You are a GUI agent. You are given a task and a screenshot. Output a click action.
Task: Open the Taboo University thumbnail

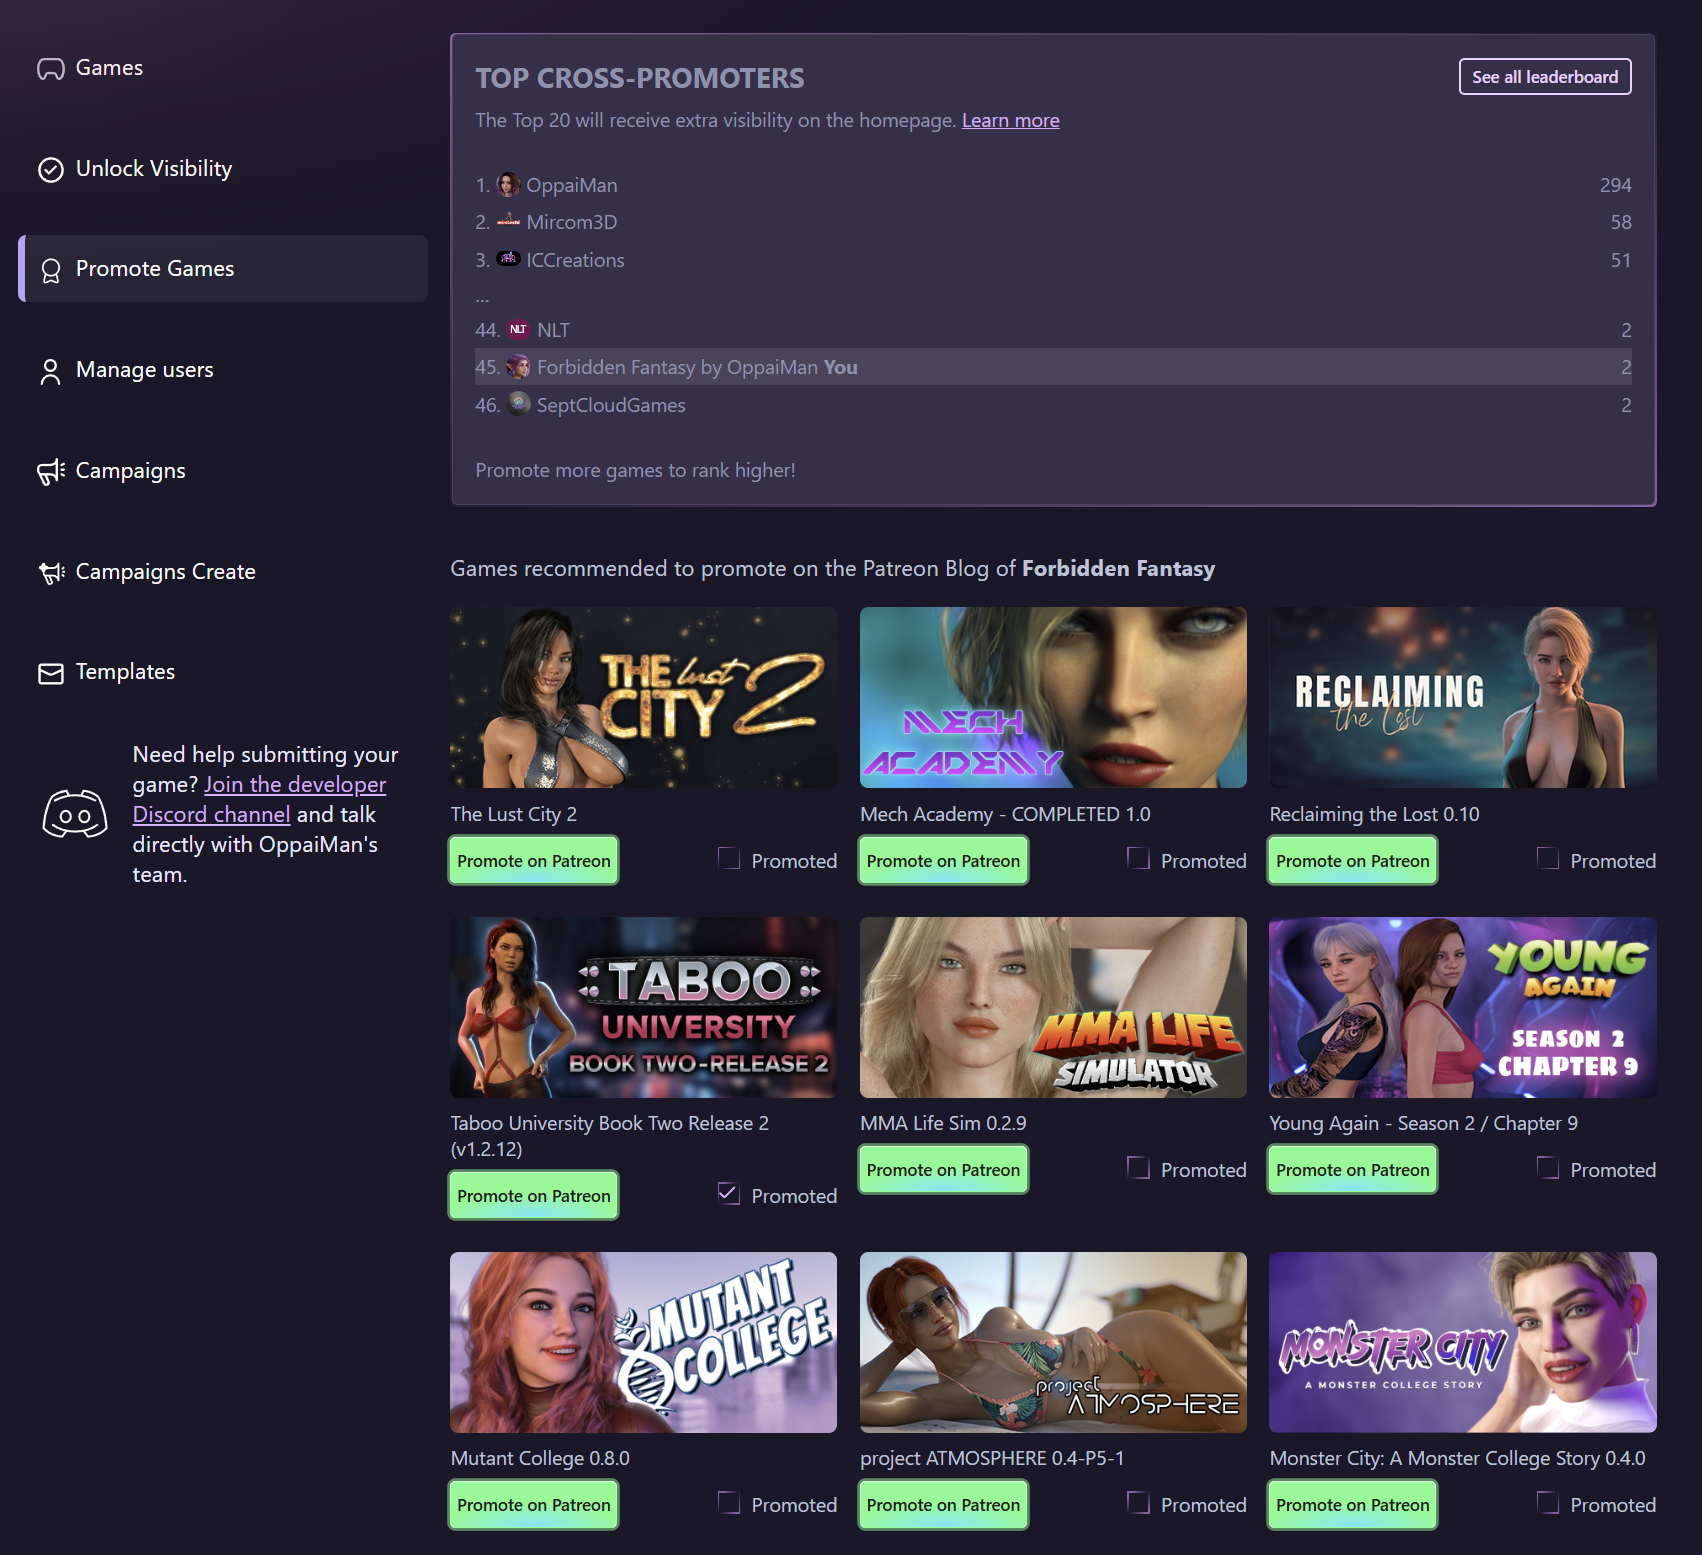644,1008
